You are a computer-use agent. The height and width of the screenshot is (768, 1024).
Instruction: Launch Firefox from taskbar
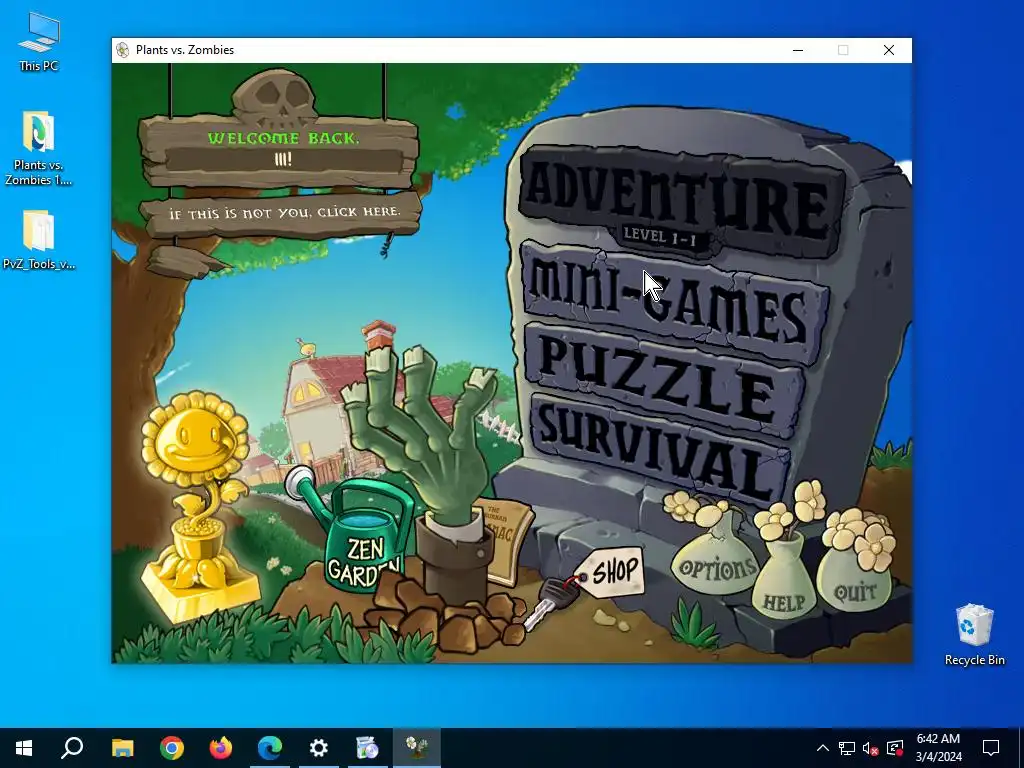point(221,748)
